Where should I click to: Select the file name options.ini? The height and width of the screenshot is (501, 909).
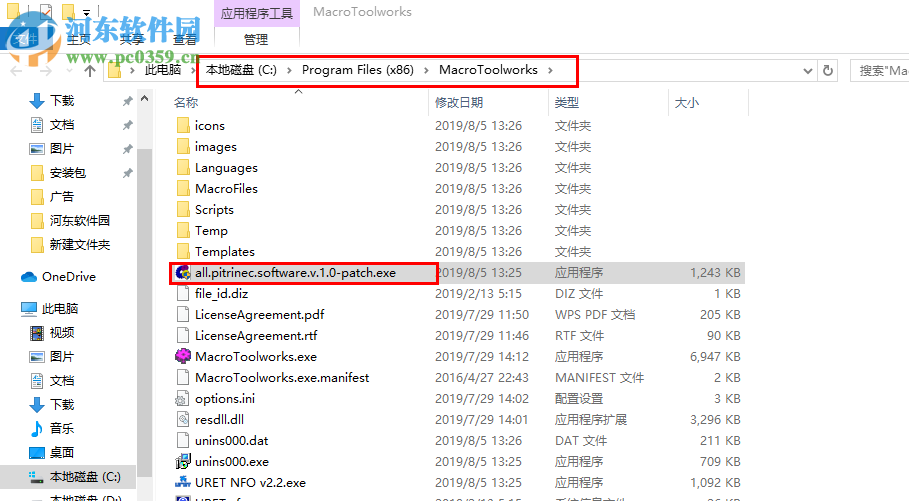tap(225, 398)
